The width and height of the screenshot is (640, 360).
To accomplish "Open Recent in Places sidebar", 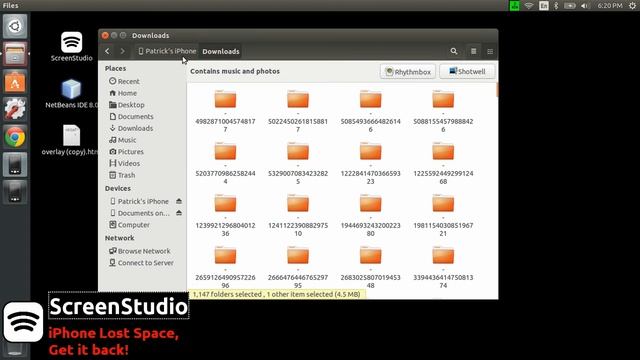I will (x=124, y=81).
